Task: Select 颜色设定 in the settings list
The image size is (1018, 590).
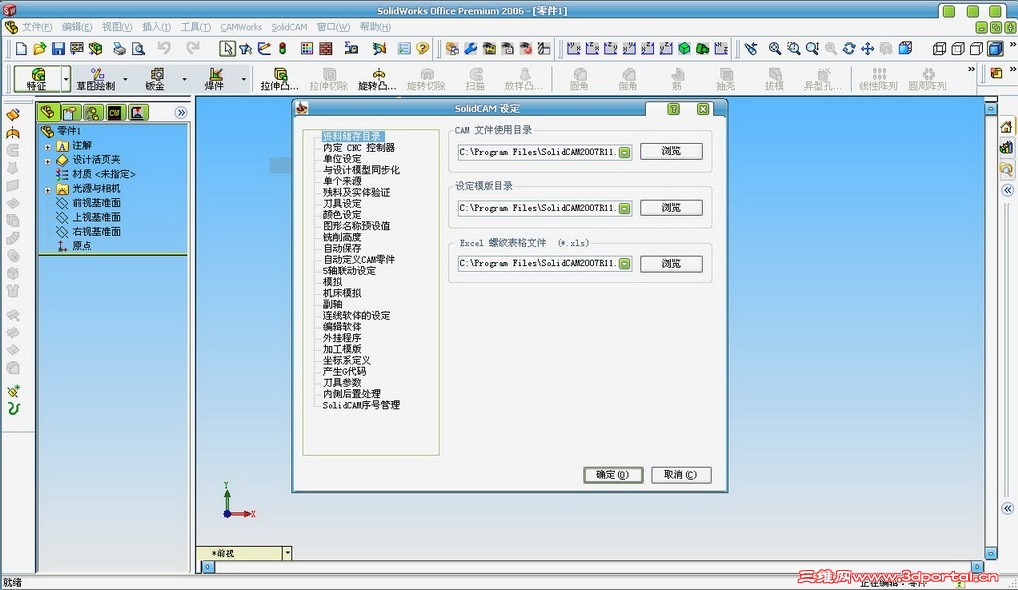Action: (x=342, y=214)
